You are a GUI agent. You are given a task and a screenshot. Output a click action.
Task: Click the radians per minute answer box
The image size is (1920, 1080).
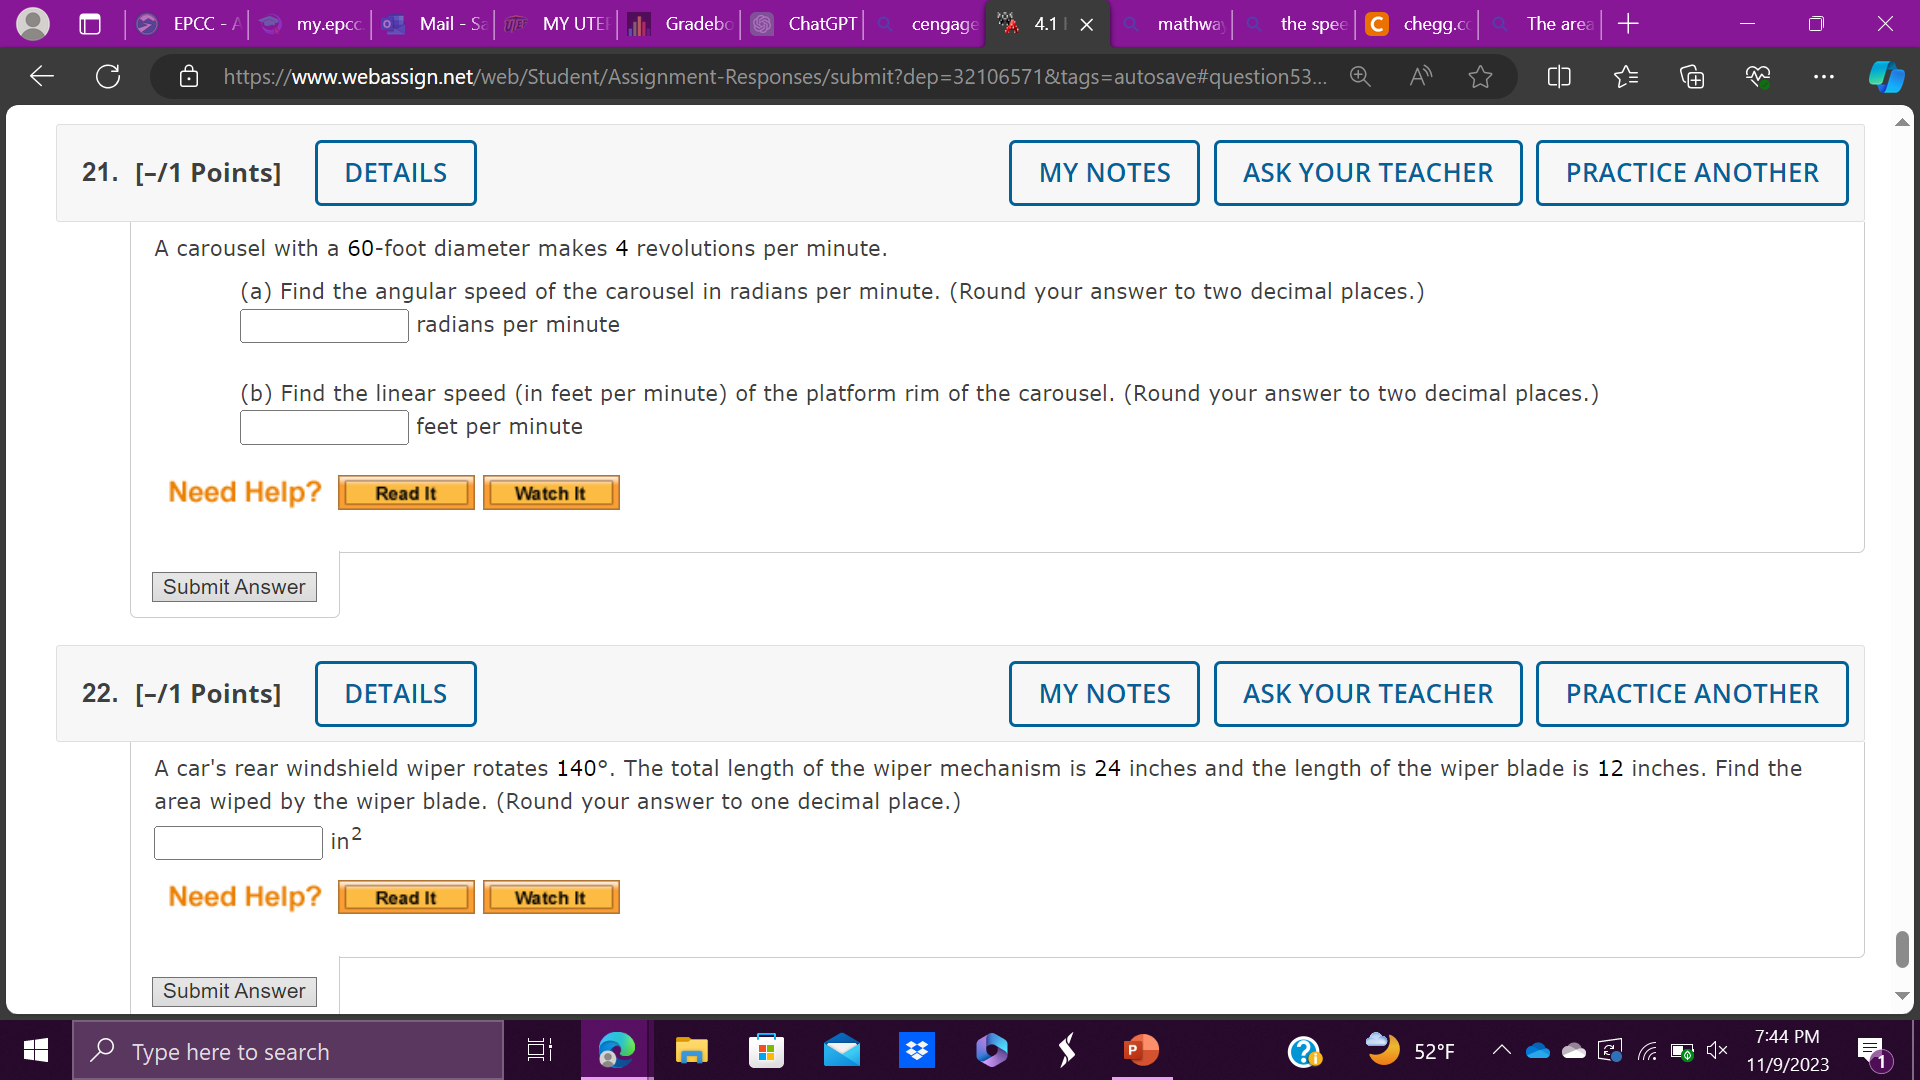[x=324, y=326]
